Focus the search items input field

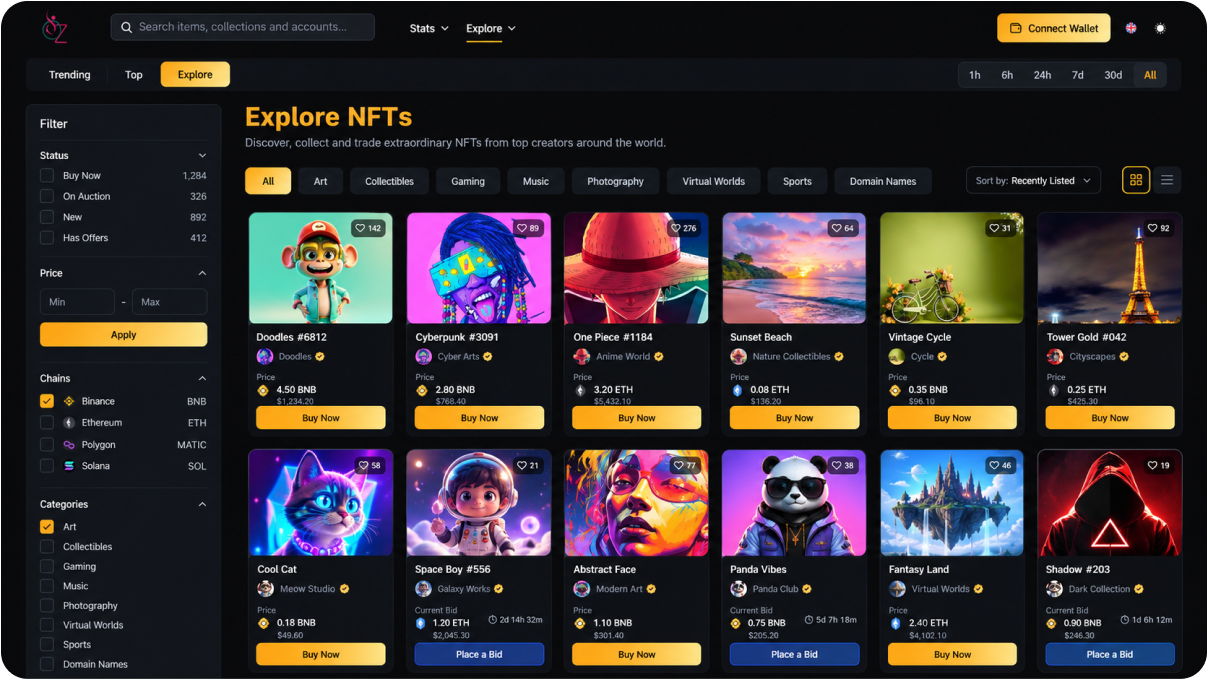[243, 27]
